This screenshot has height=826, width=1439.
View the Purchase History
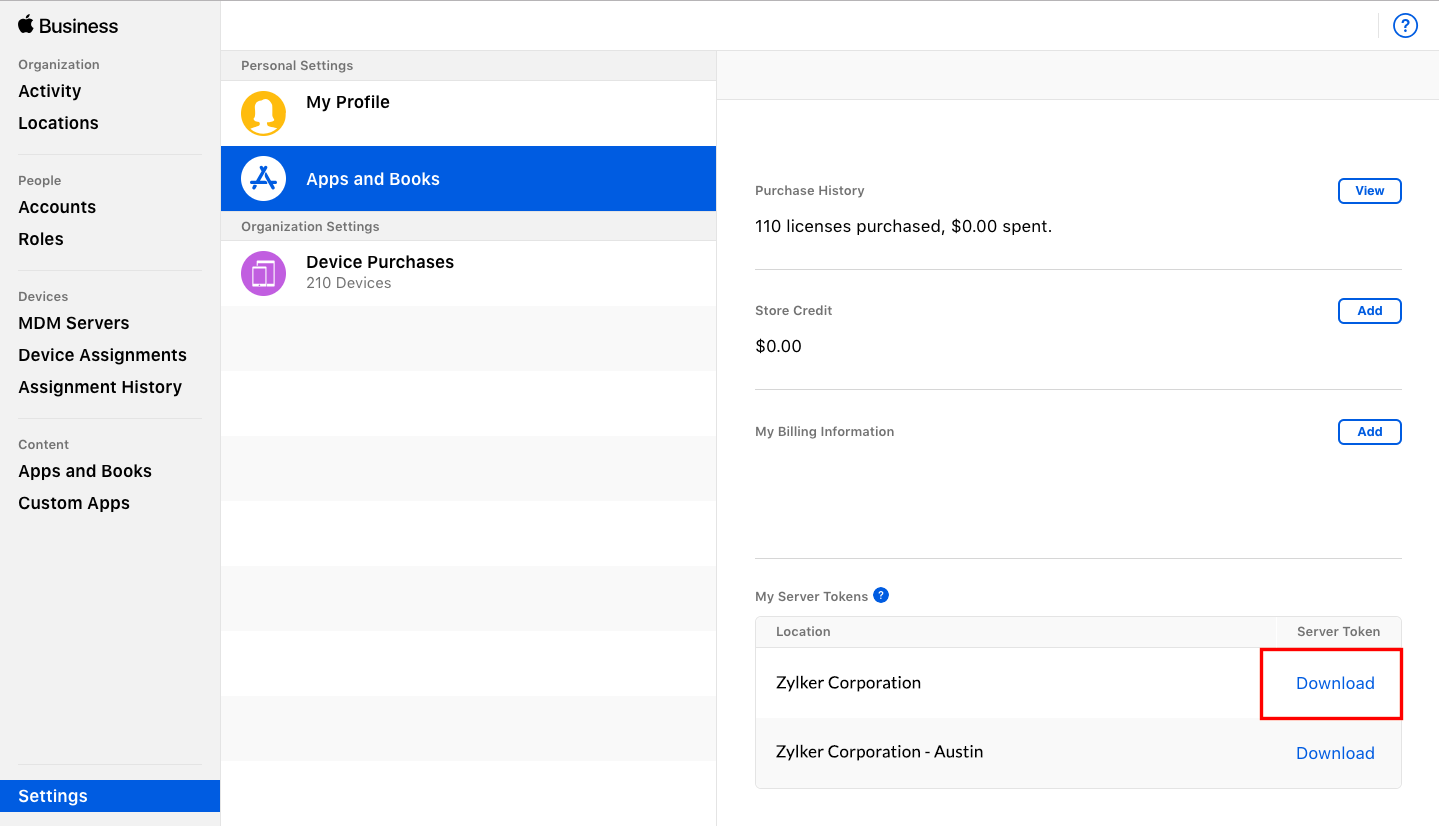coord(1369,191)
